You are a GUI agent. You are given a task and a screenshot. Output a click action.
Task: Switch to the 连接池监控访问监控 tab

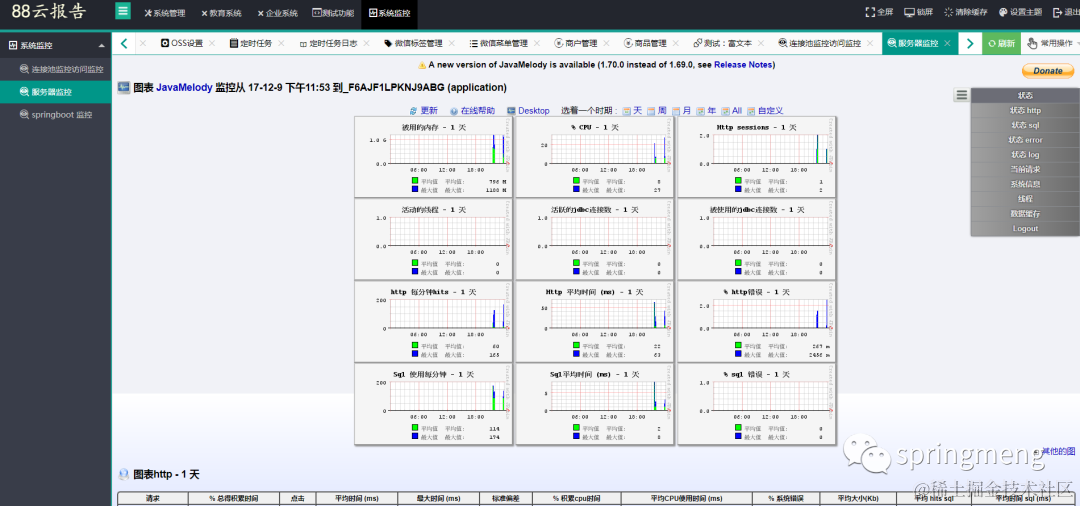pos(820,43)
